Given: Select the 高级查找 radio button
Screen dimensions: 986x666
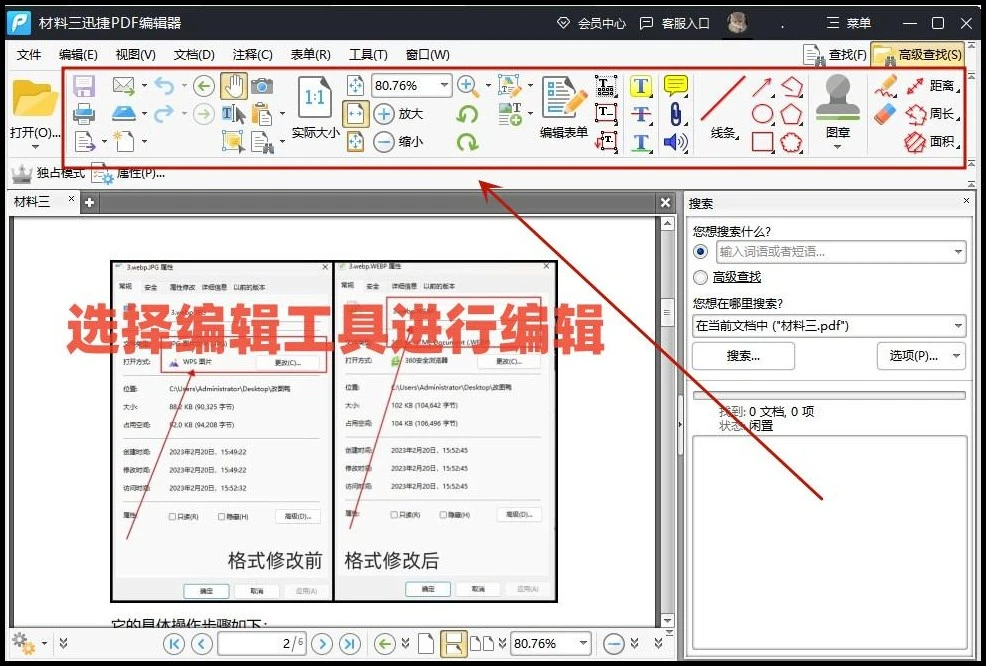Looking at the screenshot, I should click(x=700, y=277).
